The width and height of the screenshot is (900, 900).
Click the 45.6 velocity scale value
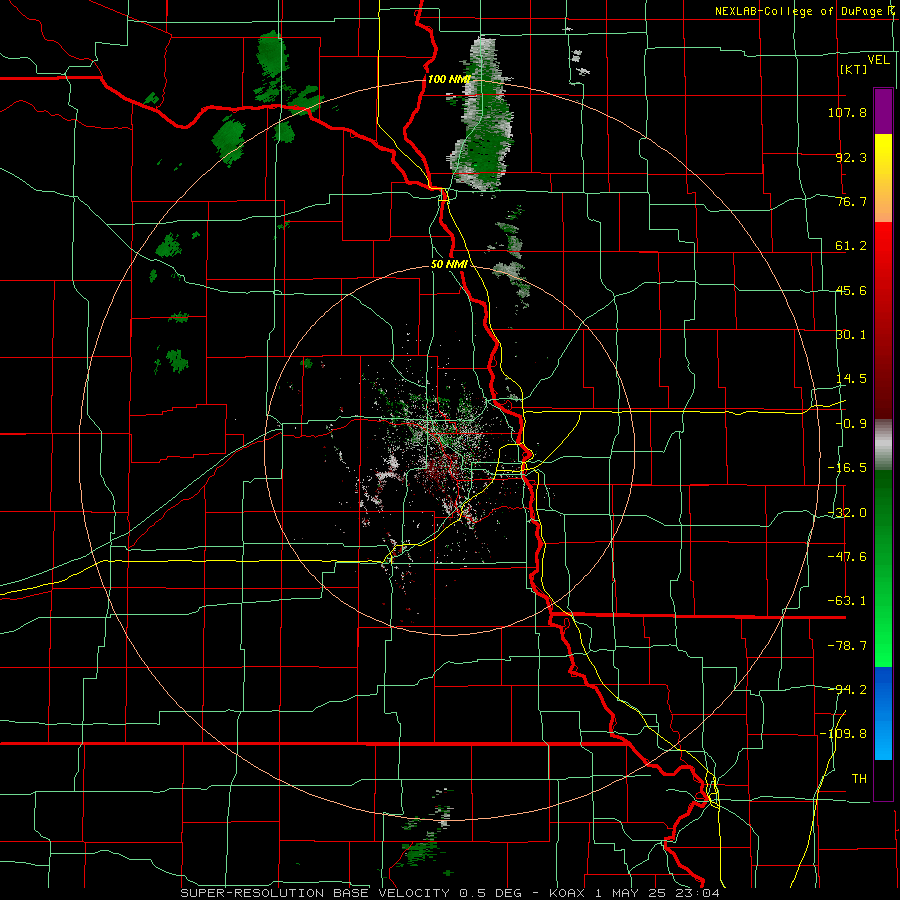(x=851, y=290)
